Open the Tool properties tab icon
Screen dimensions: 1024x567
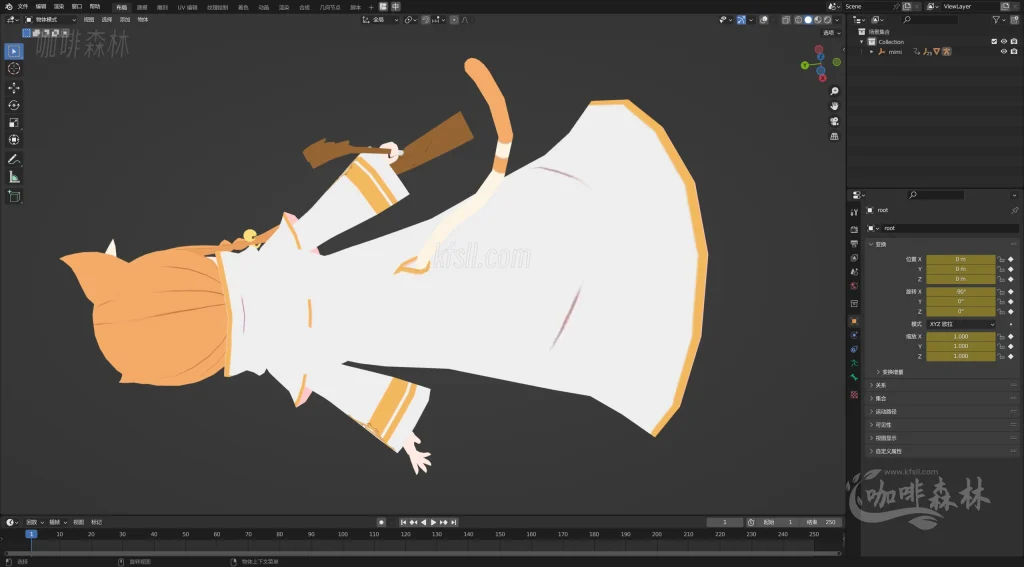pos(854,212)
